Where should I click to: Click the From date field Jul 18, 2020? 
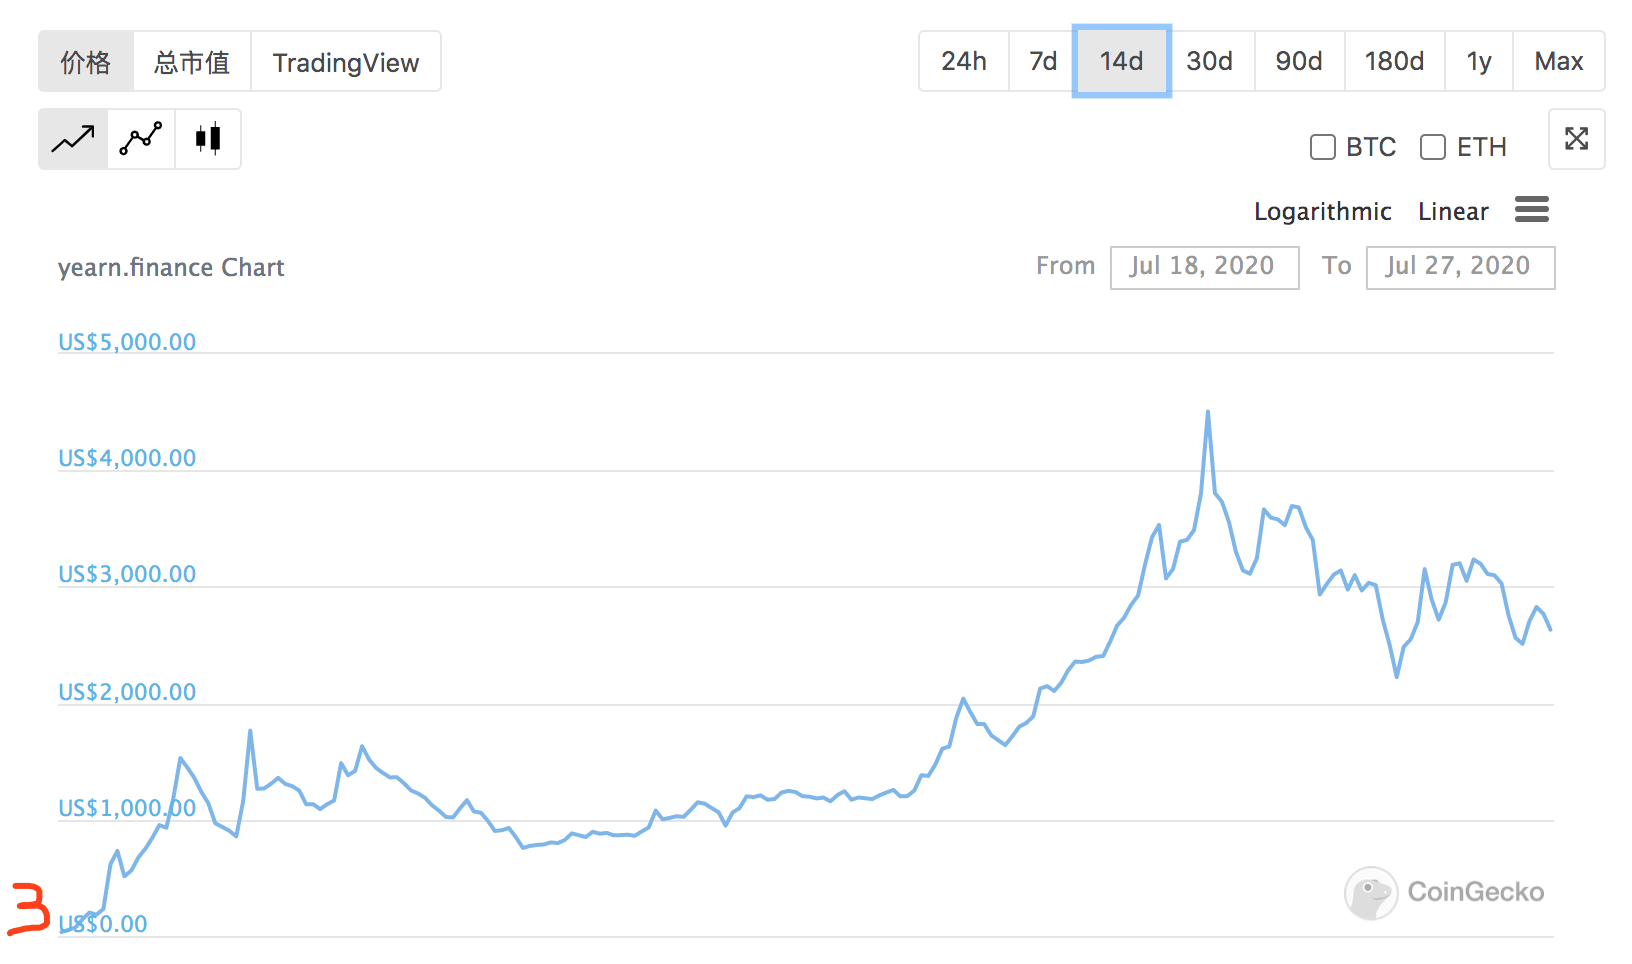tap(1204, 267)
